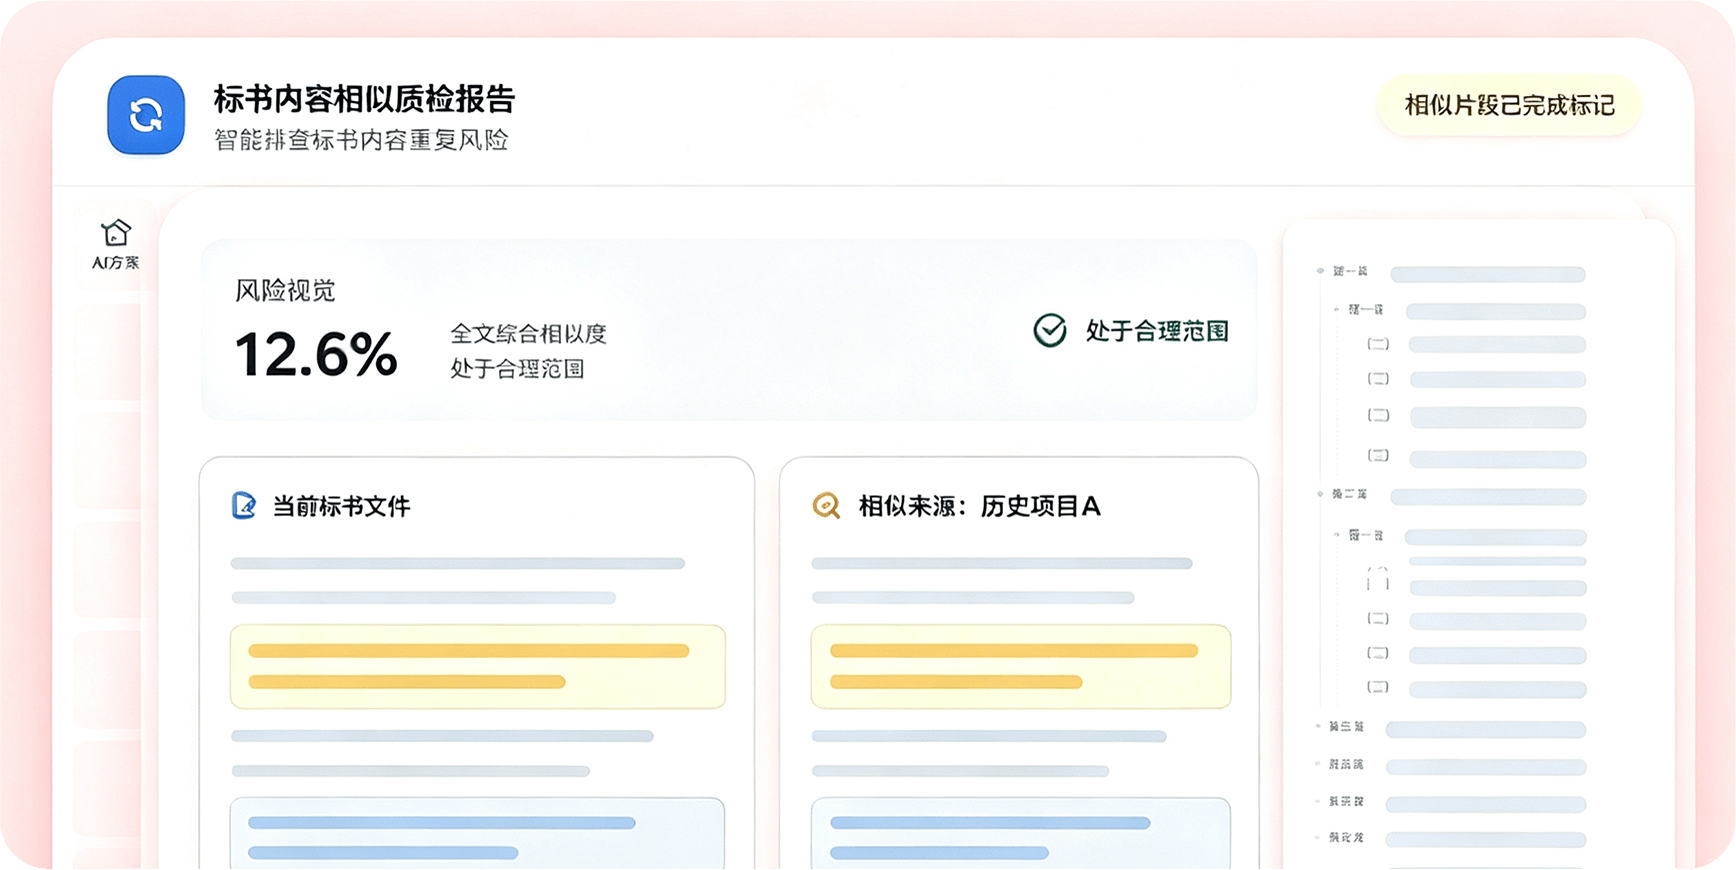The height and width of the screenshot is (870, 1736).
Task: Click 处于合理范围 below 全文综合相似度
Action: (x=517, y=369)
